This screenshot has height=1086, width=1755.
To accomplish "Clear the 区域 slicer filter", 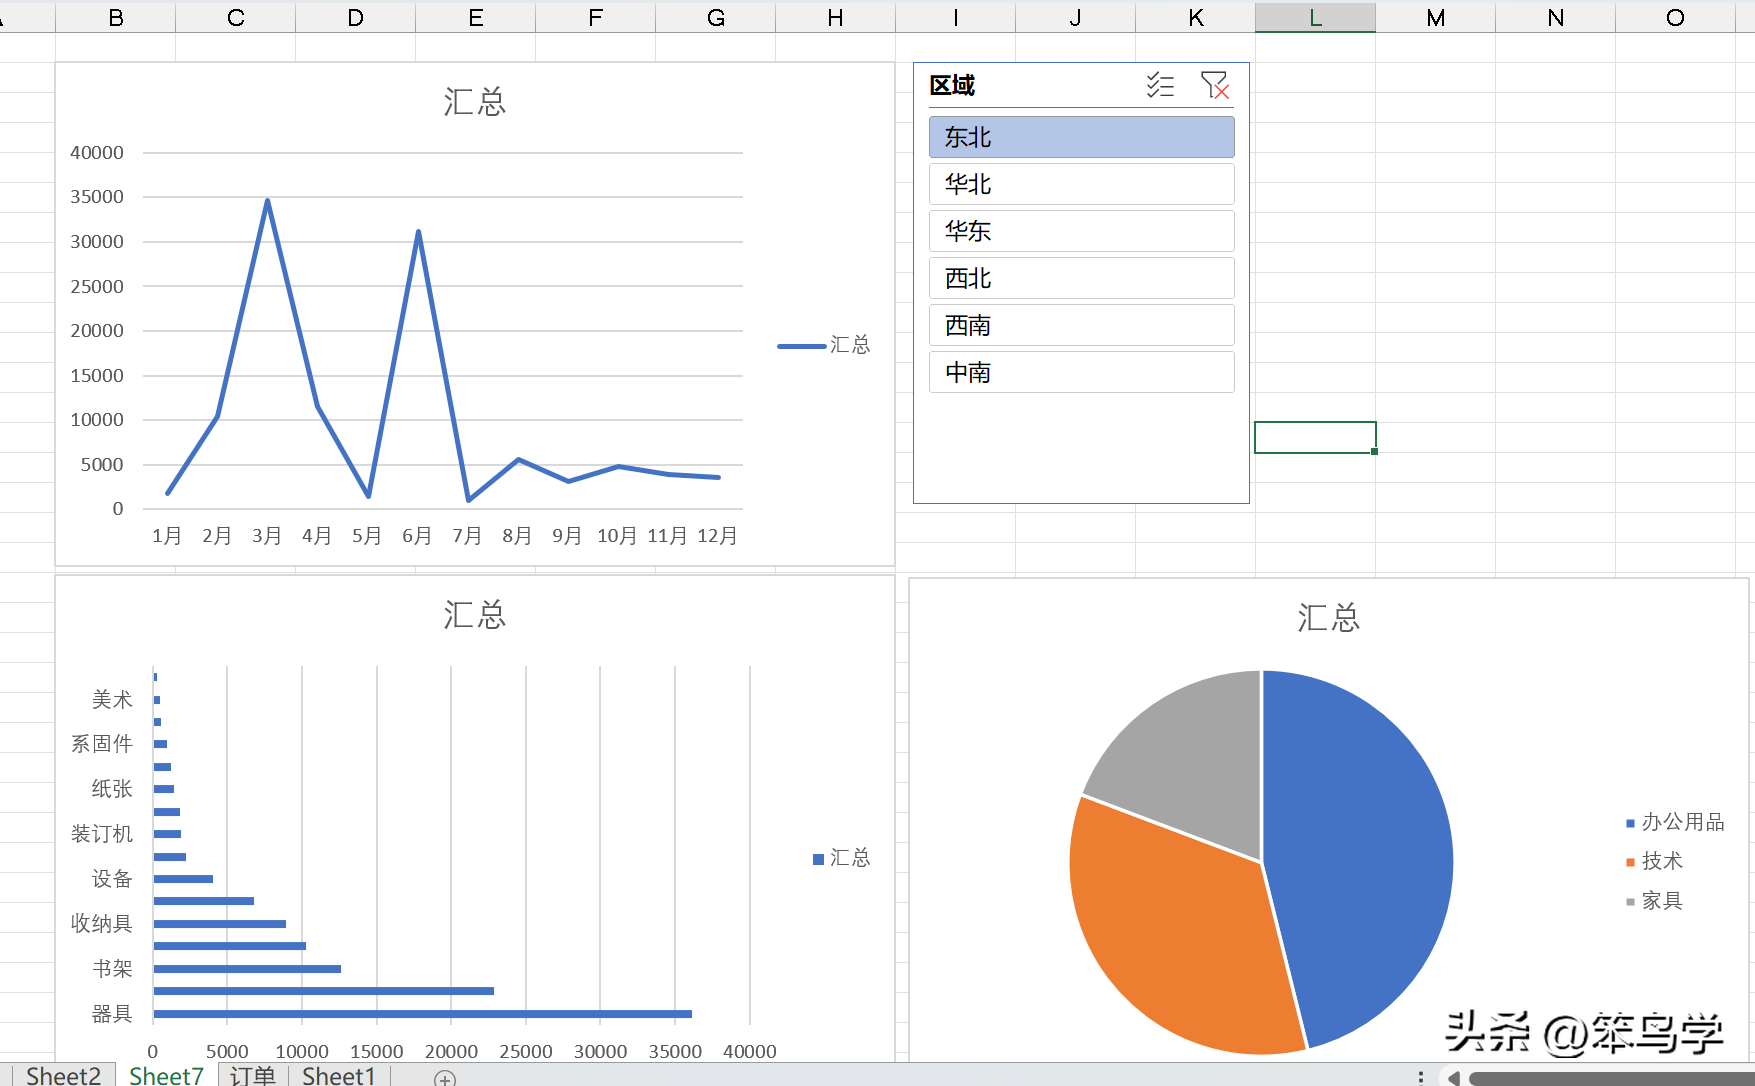I will [1214, 85].
